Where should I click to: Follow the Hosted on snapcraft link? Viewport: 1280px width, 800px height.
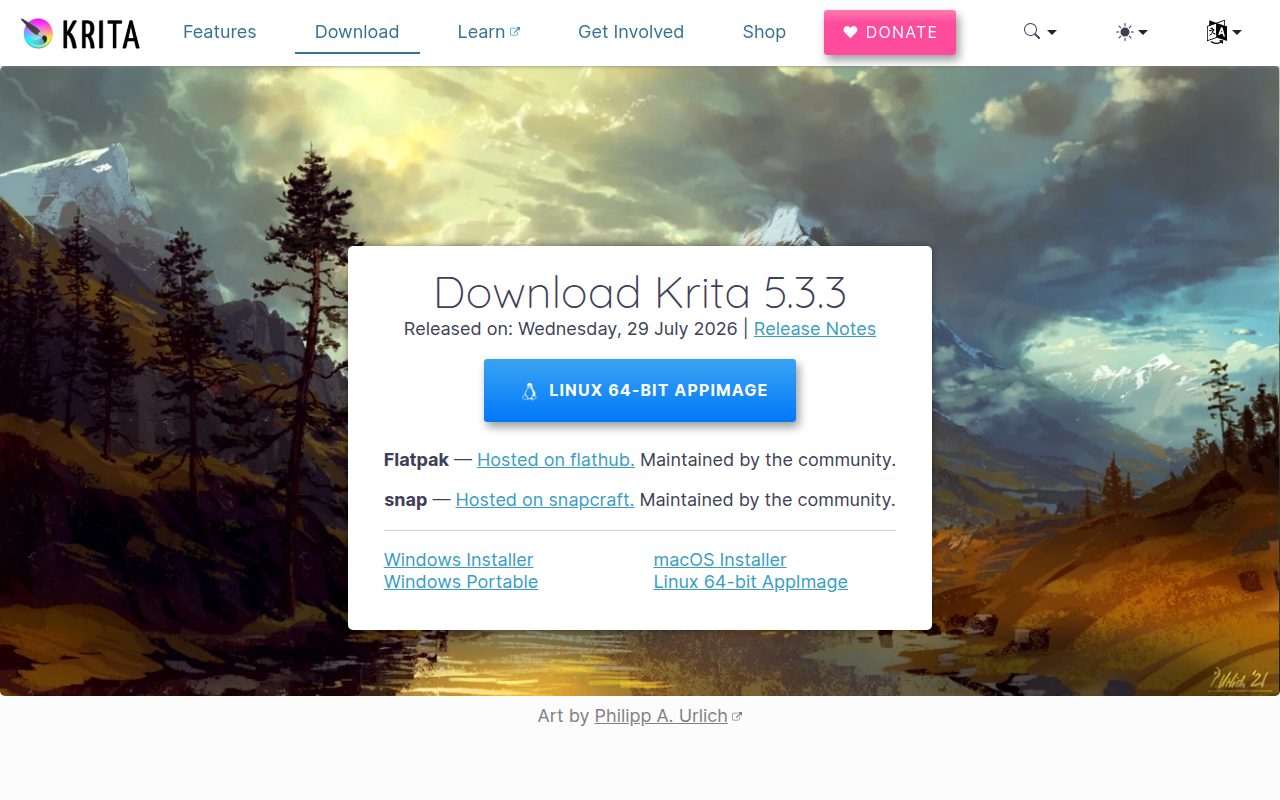tap(545, 500)
